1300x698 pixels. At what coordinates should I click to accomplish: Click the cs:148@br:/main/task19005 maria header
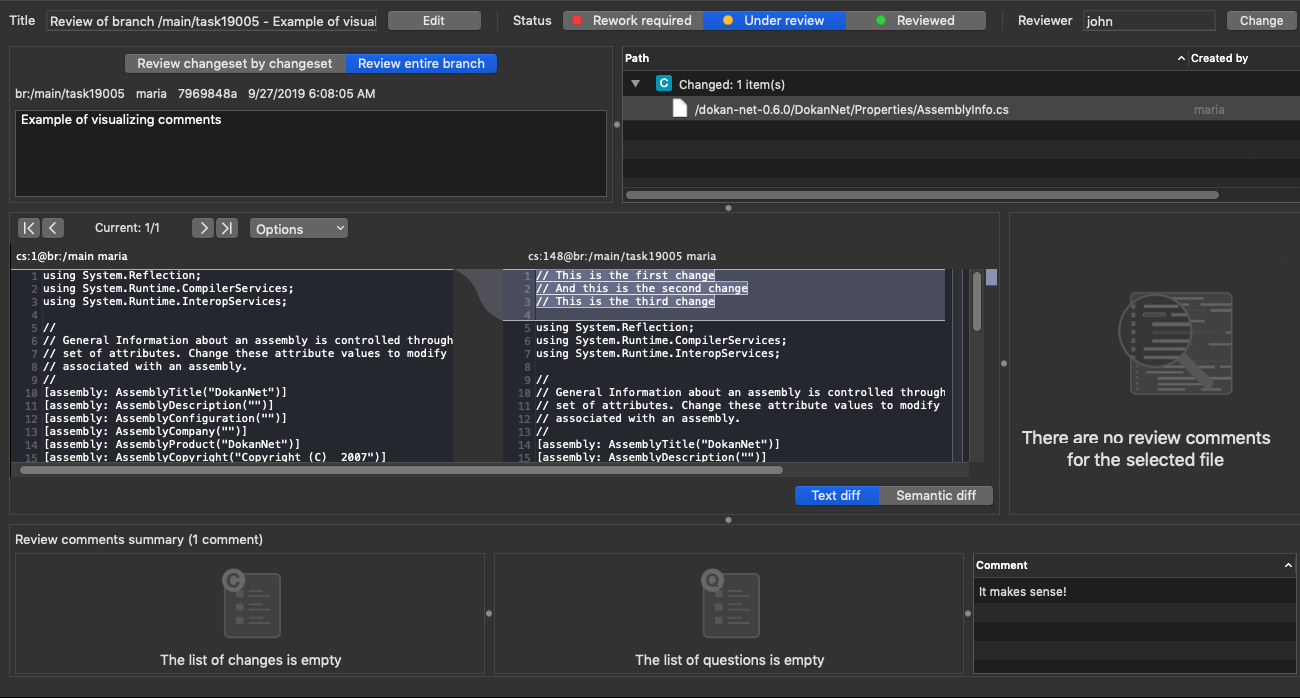click(622, 256)
